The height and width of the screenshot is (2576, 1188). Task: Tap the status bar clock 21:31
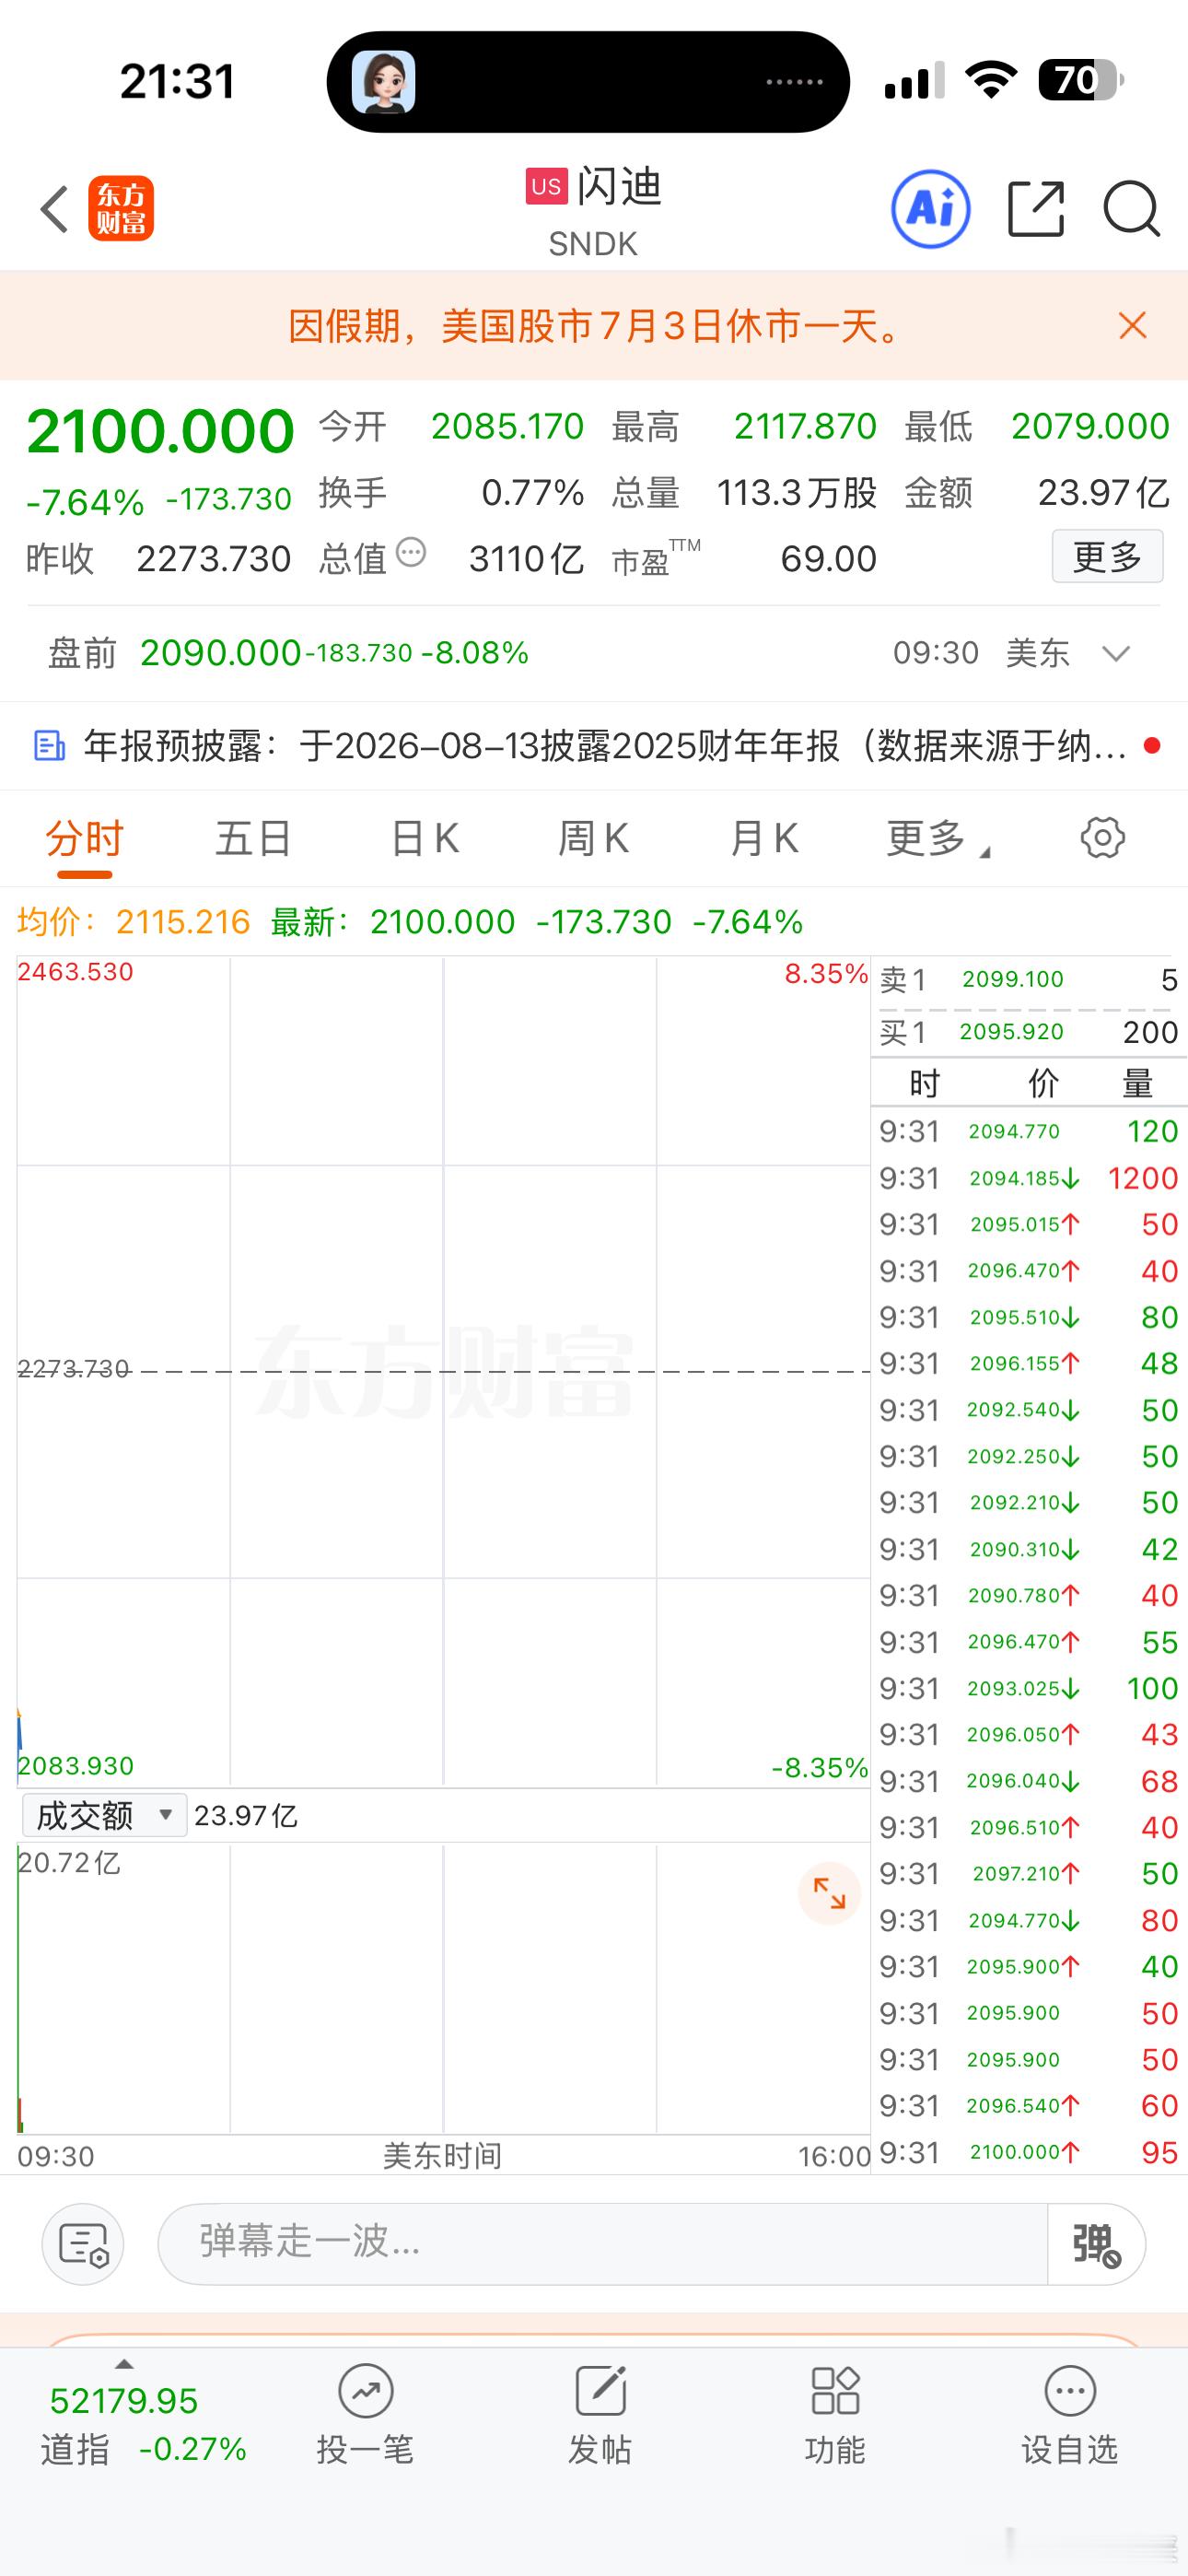click(177, 81)
